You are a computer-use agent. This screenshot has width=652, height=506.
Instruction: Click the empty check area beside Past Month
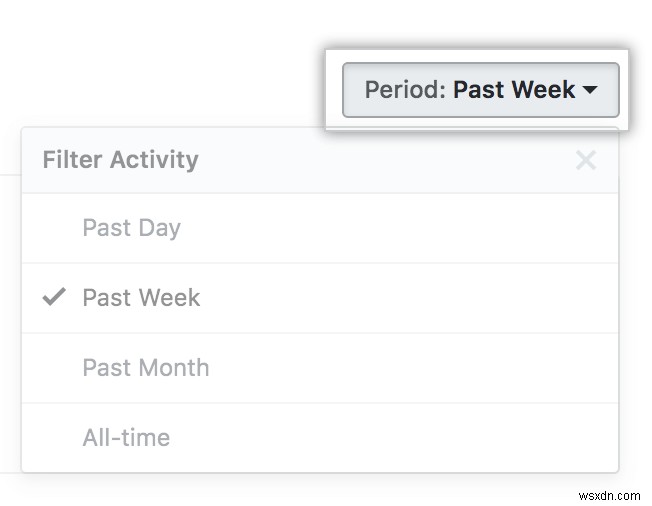tap(54, 368)
